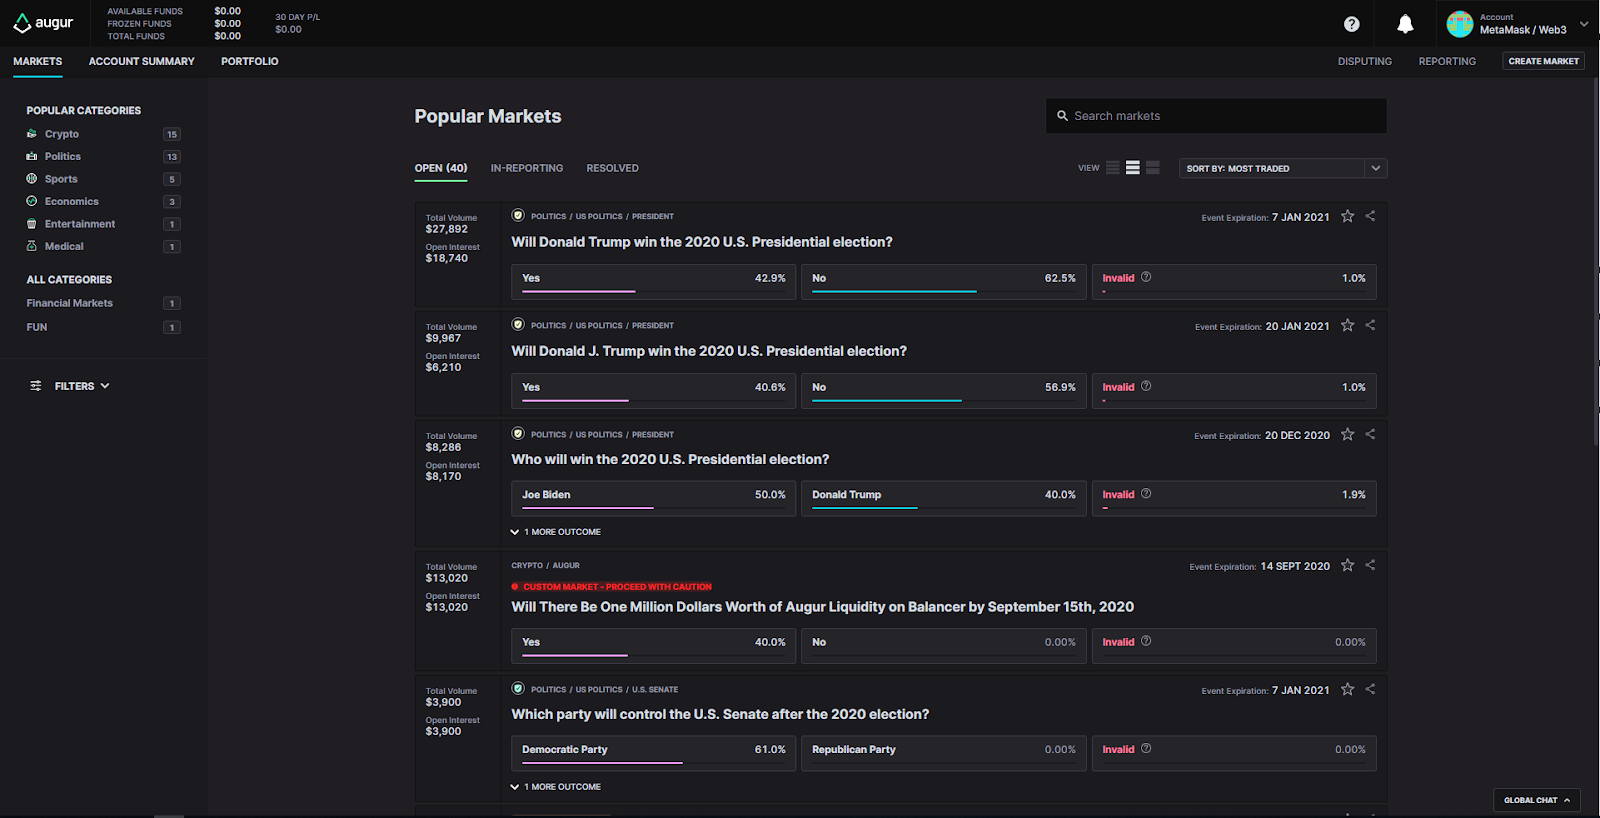Click Invalid info icon in Senate market
This screenshot has height=818, width=1600.
(x=1146, y=748)
